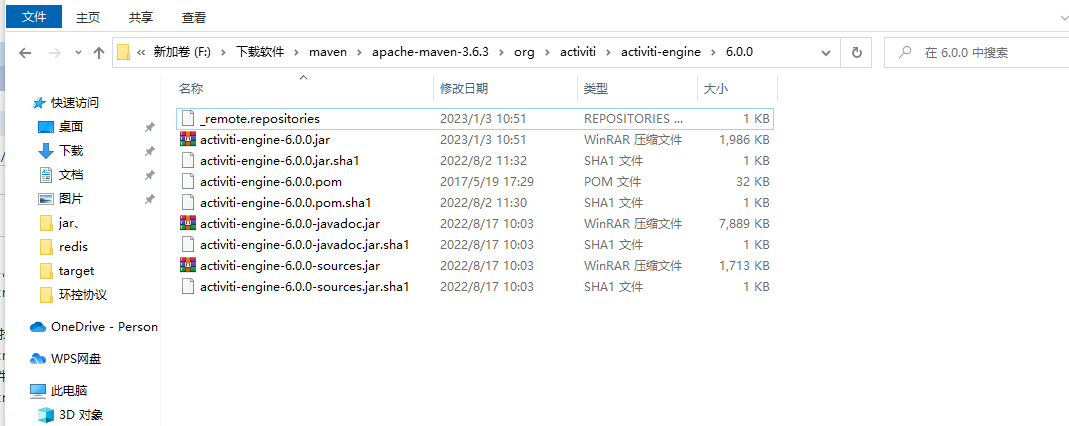Viewport: 1069px width, 426px height.
Task: Go forward with the forward arrow
Action: tap(56, 52)
